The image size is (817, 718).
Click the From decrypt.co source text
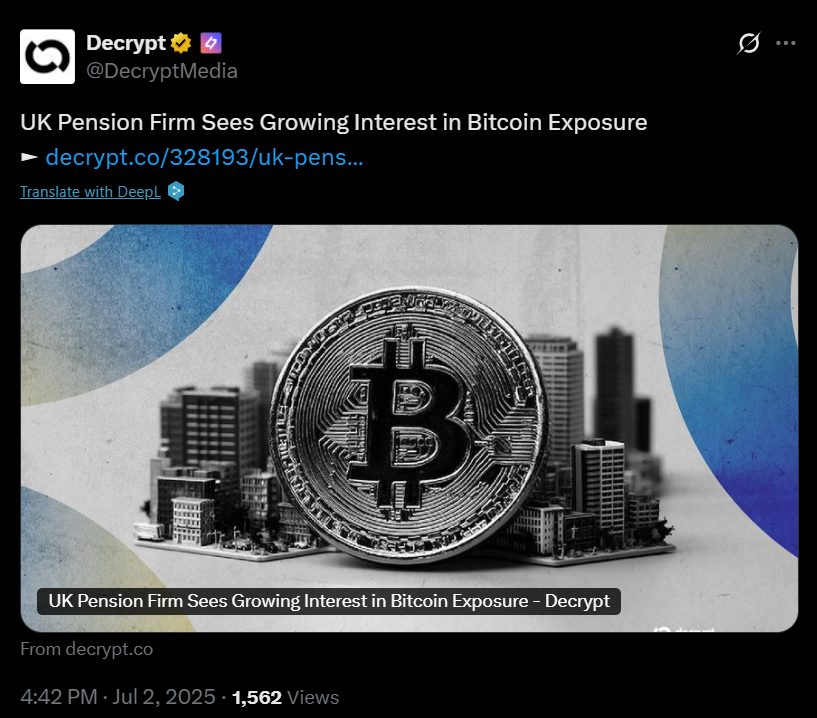tap(86, 649)
